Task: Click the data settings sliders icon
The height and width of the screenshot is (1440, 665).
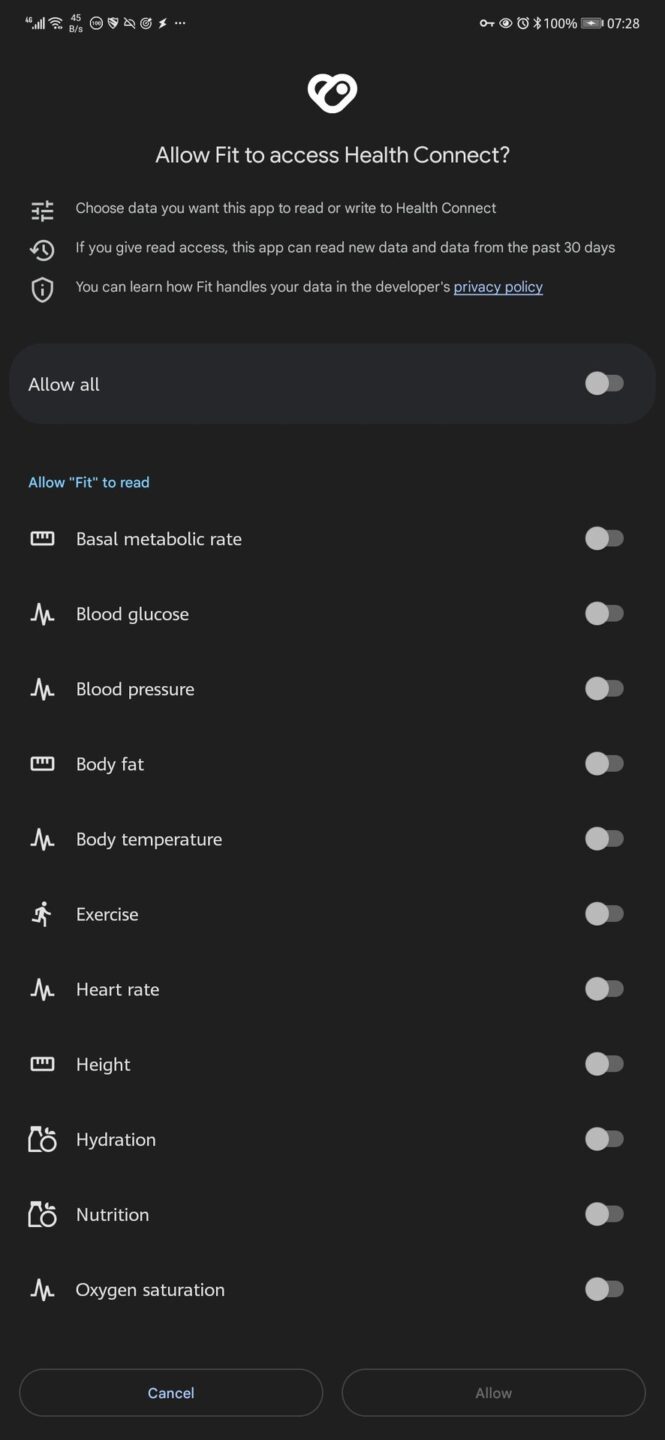Action: point(42,210)
